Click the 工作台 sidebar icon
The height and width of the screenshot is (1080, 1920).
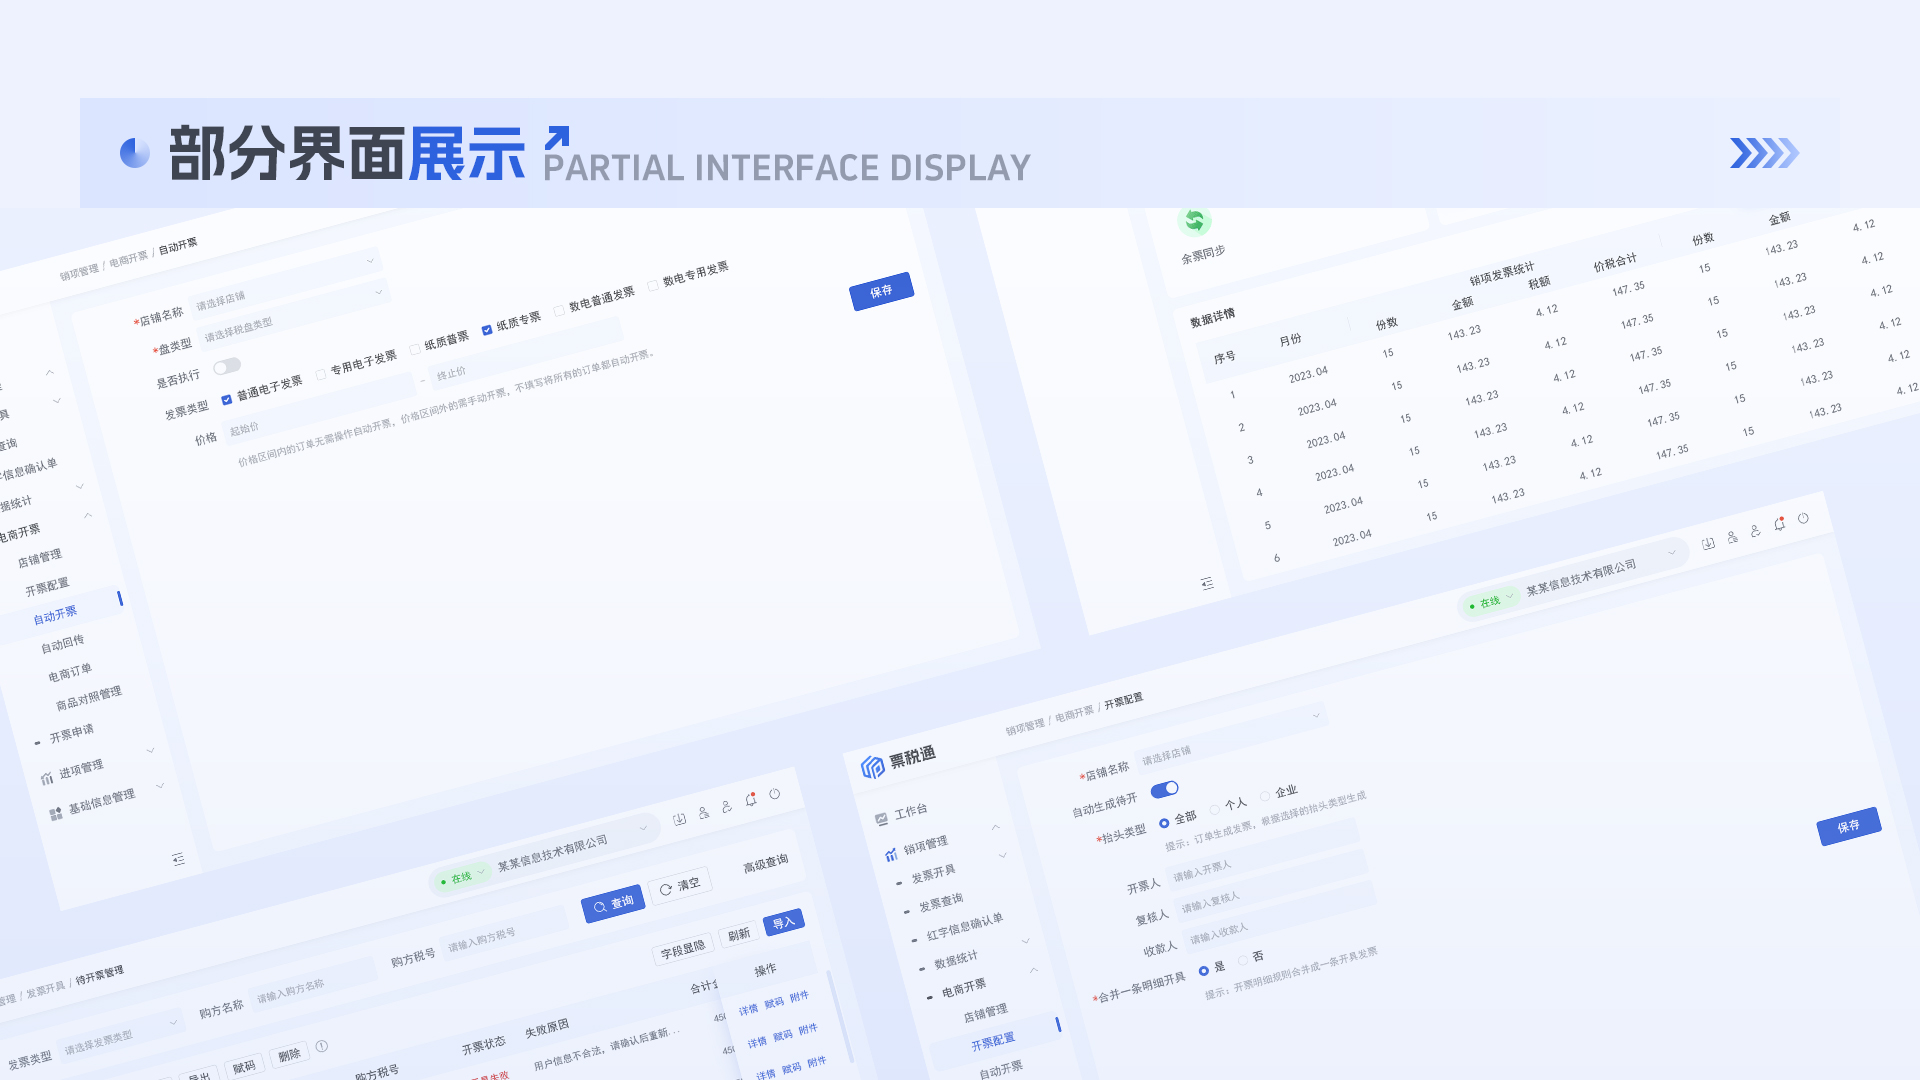pyautogui.click(x=881, y=819)
